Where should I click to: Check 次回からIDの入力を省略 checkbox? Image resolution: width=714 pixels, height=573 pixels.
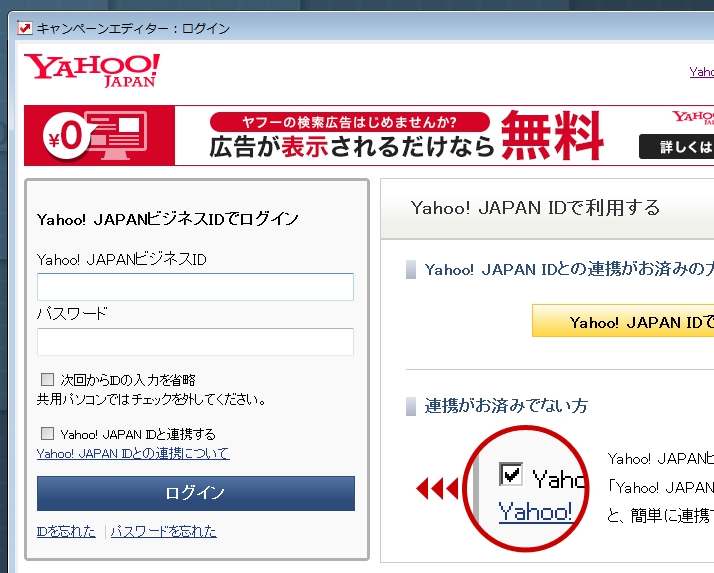click(x=47, y=379)
